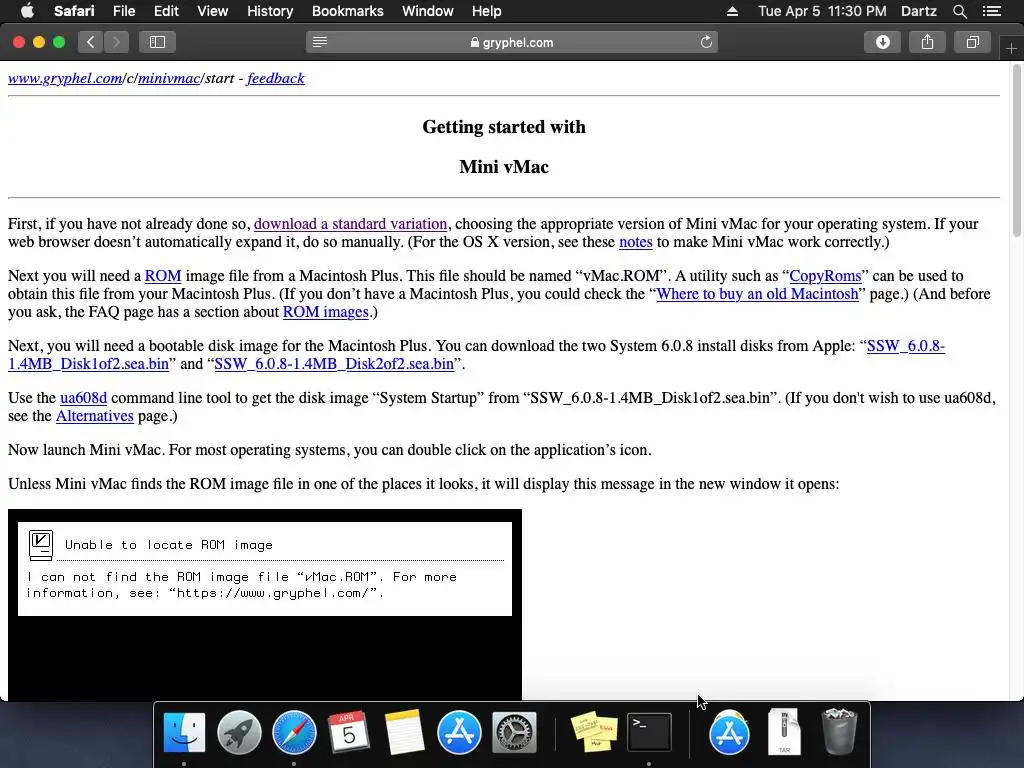This screenshot has width=1024, height=768.
Task: Open the Bookmarks menu
Action: [x=347, y=11]
